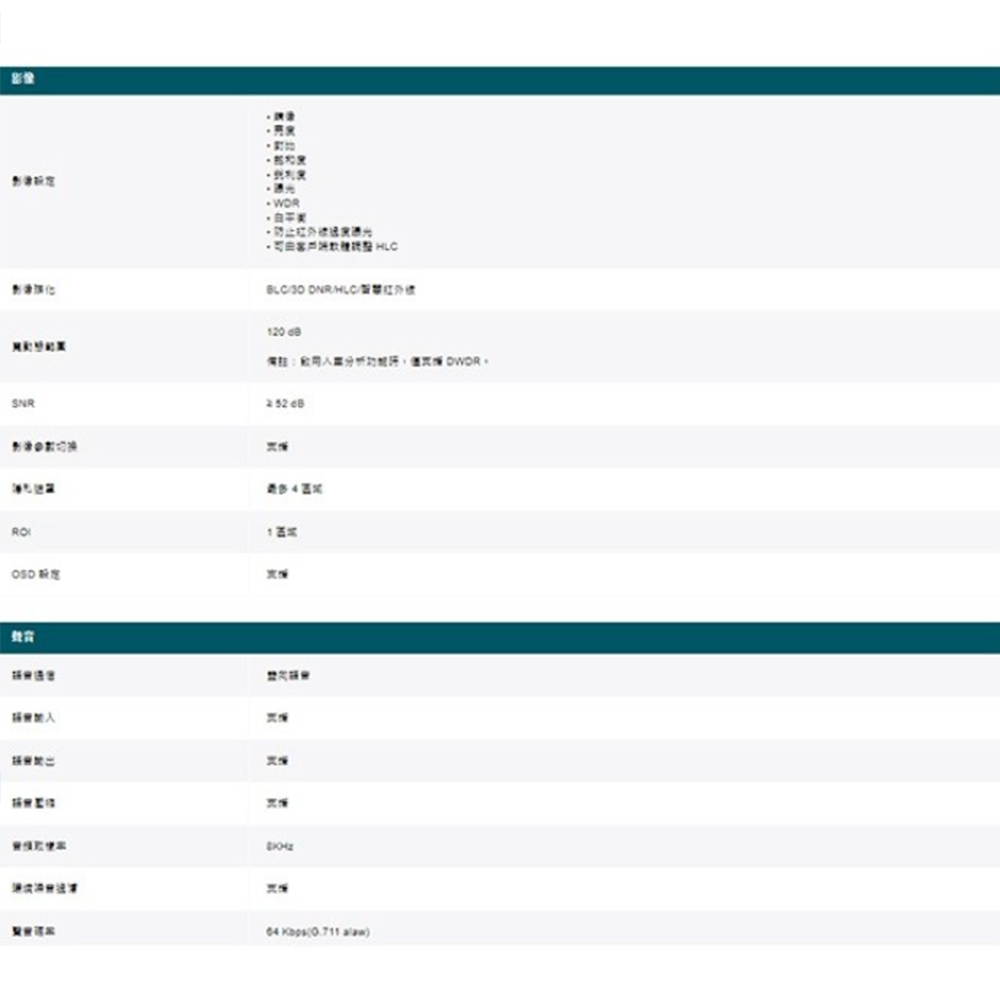Click the 聲音 section header bar
This screenshot has width=1000, height=1000.
(x=500, y=637)
